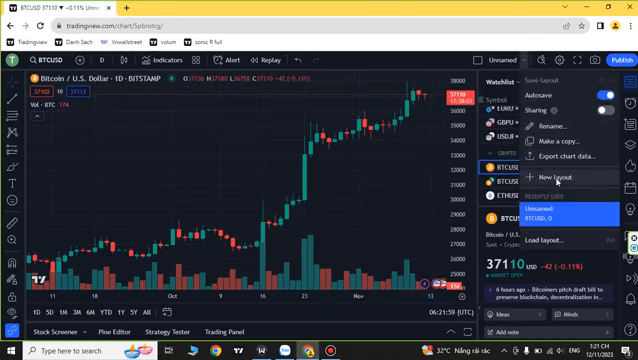Open the Ideas link
The height and width of the screenshot is (360, 638).
coord(515,314)
